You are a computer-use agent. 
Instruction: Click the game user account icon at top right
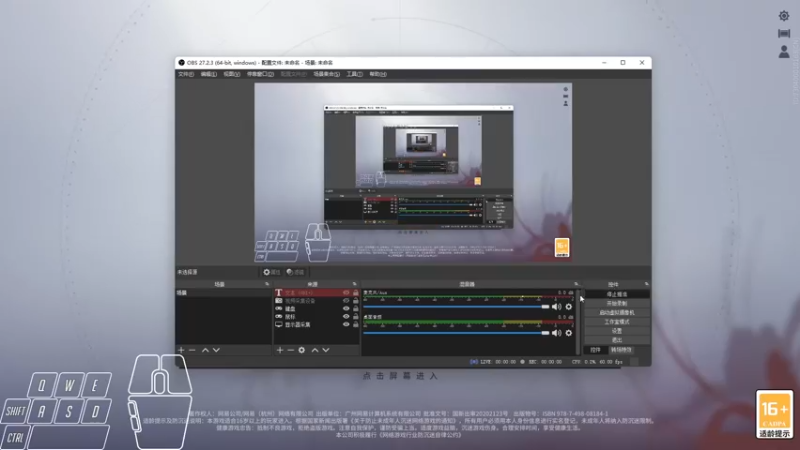(x=784, y=52)
